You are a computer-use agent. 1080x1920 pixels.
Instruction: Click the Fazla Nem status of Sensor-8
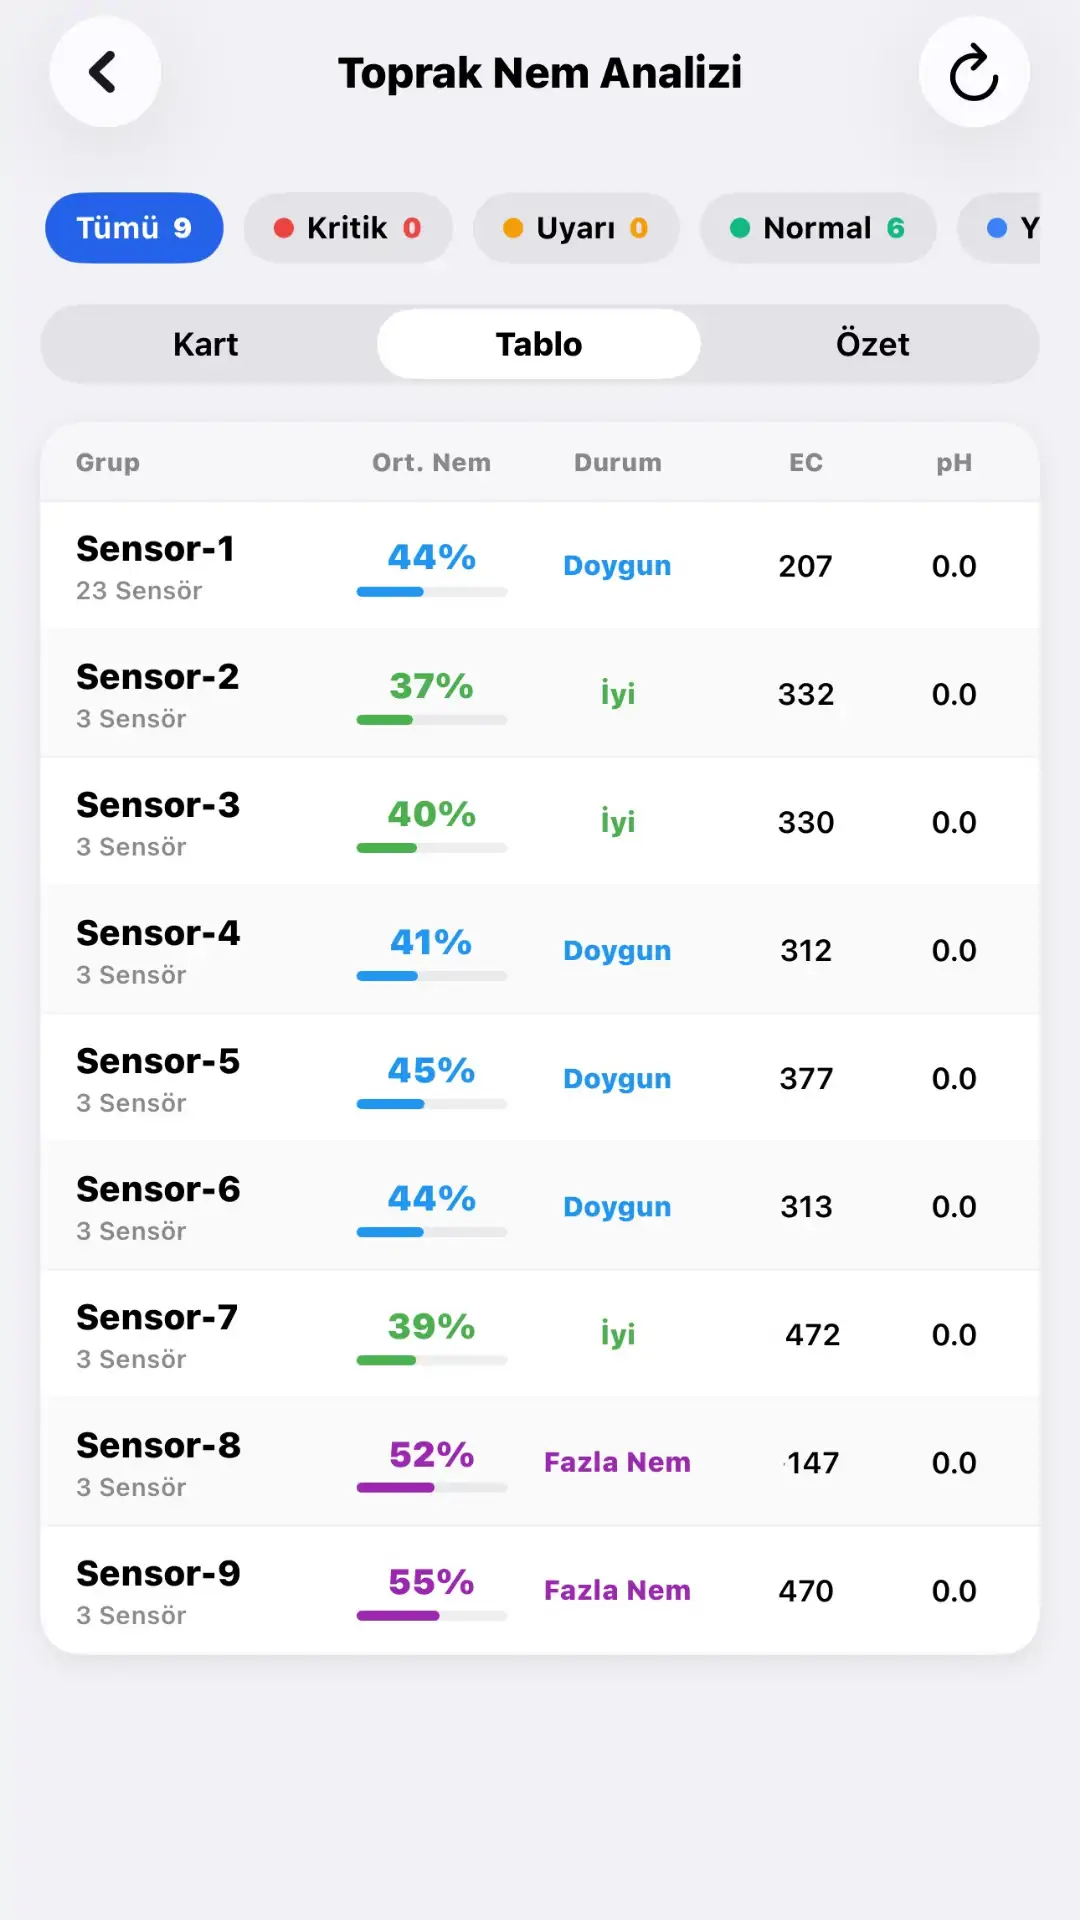(x=617, y=1462)
